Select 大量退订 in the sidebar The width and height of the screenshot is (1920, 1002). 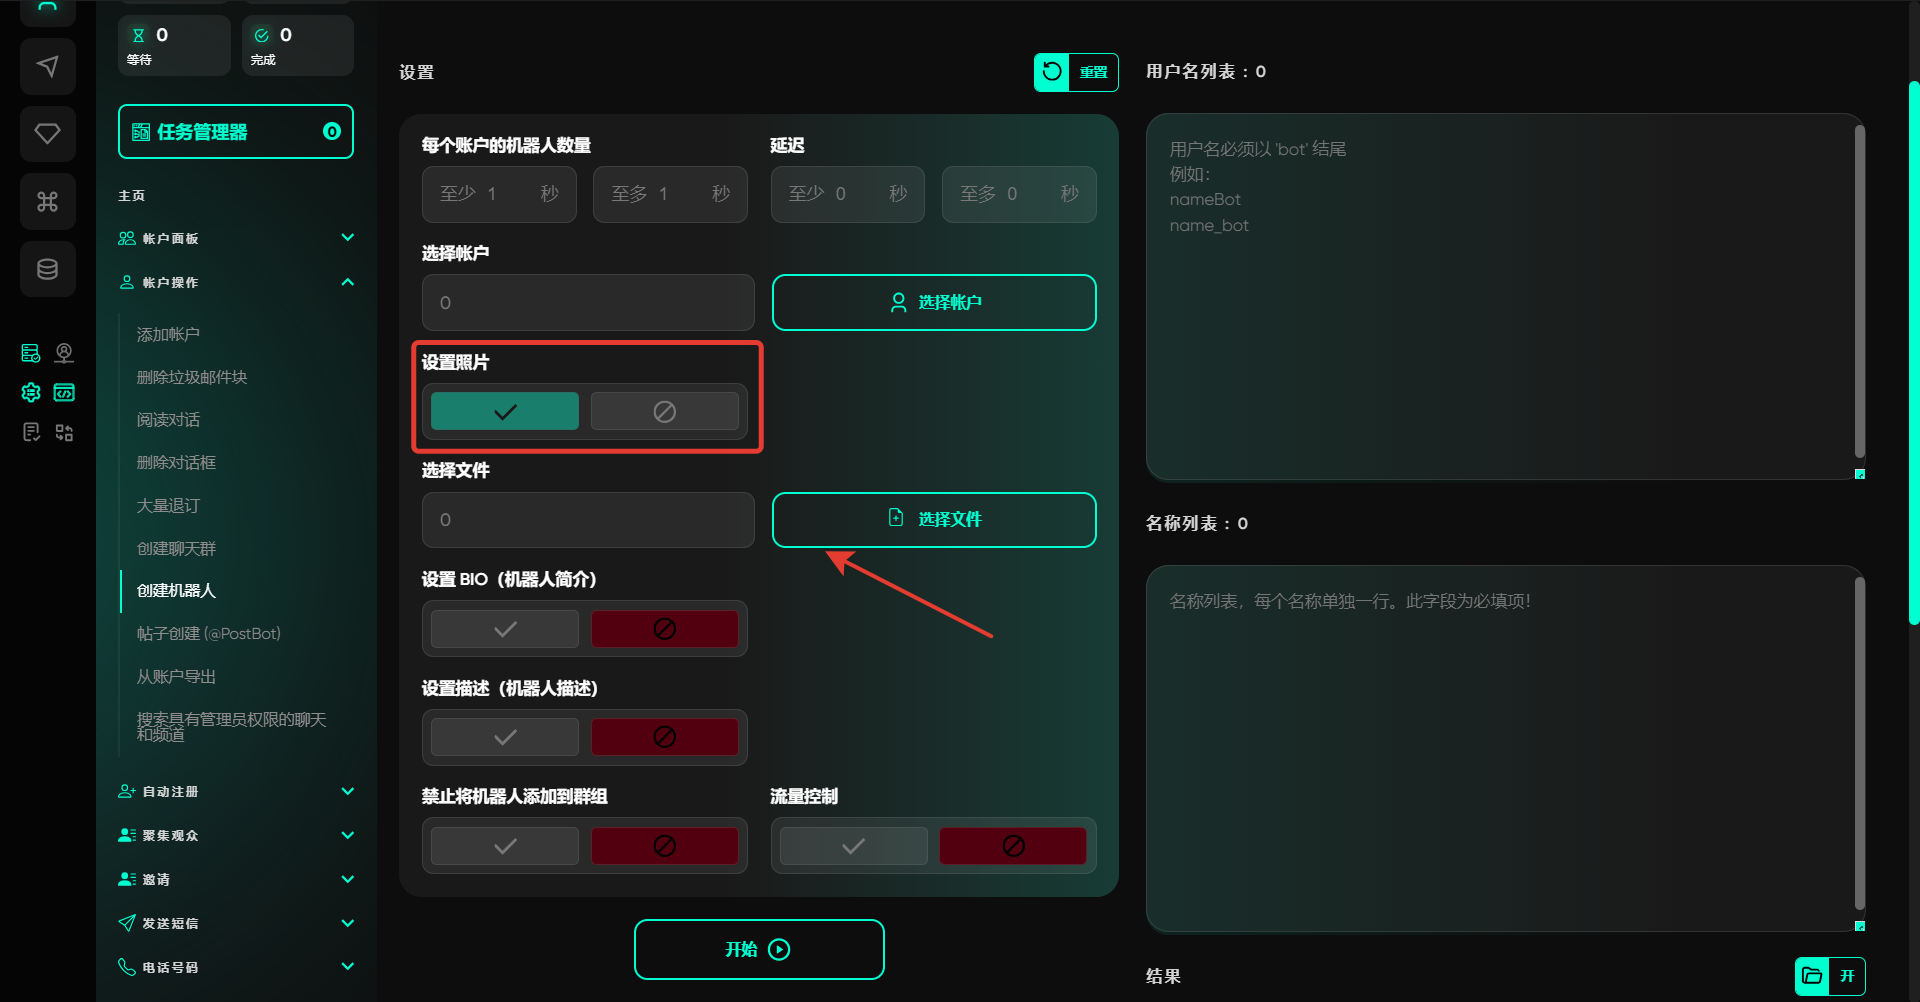click(168, 506)
